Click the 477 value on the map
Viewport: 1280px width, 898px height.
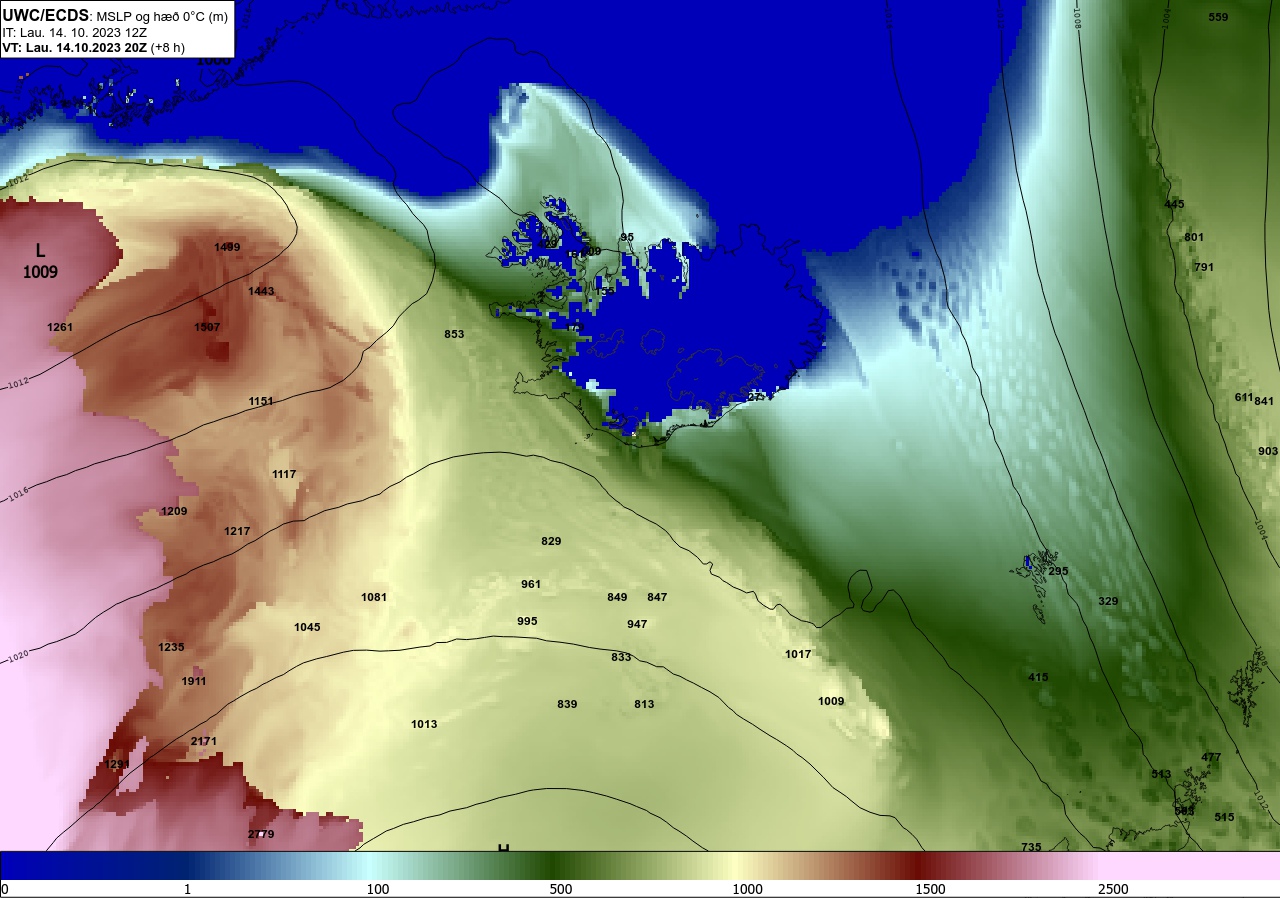pyautogui.click(x=1211, y=757)
